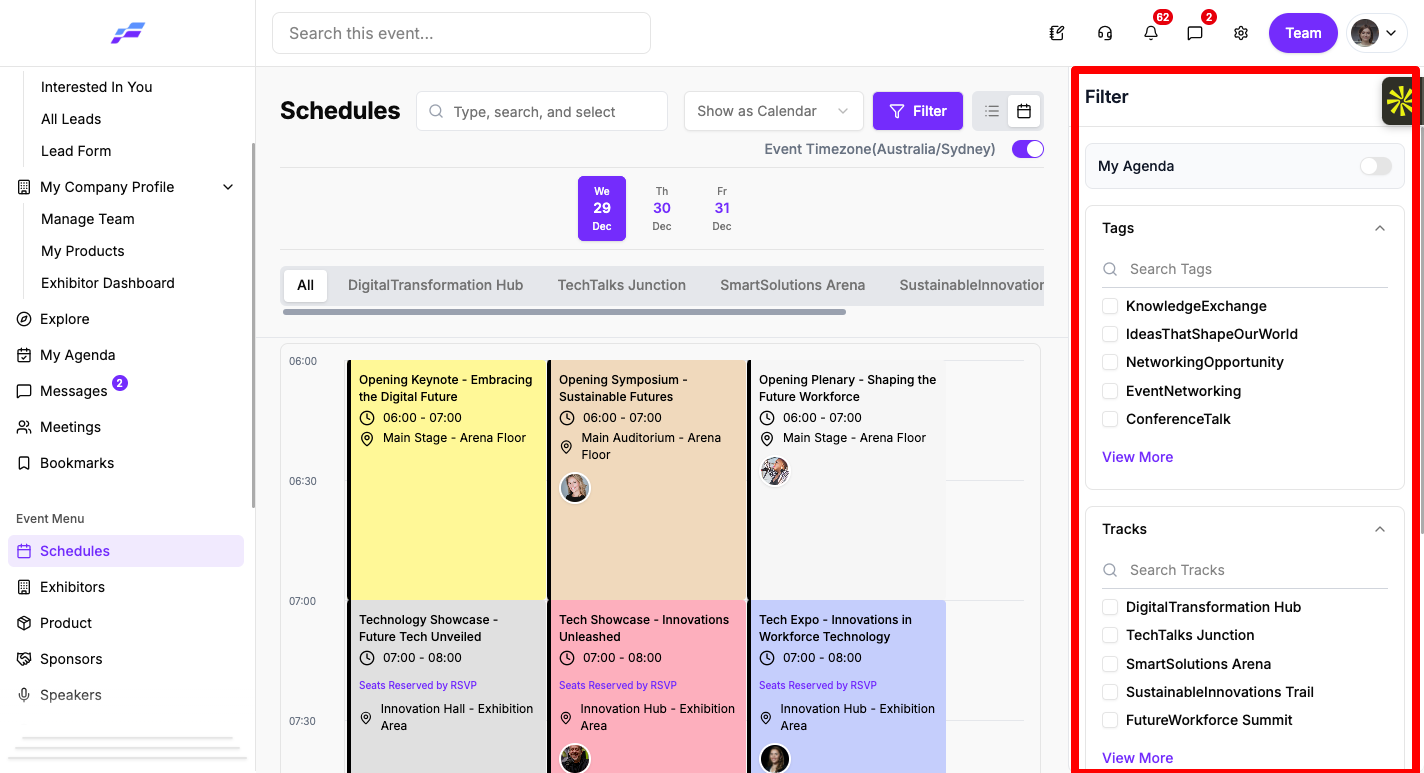The image size is (1424, 773).
Task: Click the Search this event field
Action: click(x=461, y=33)
